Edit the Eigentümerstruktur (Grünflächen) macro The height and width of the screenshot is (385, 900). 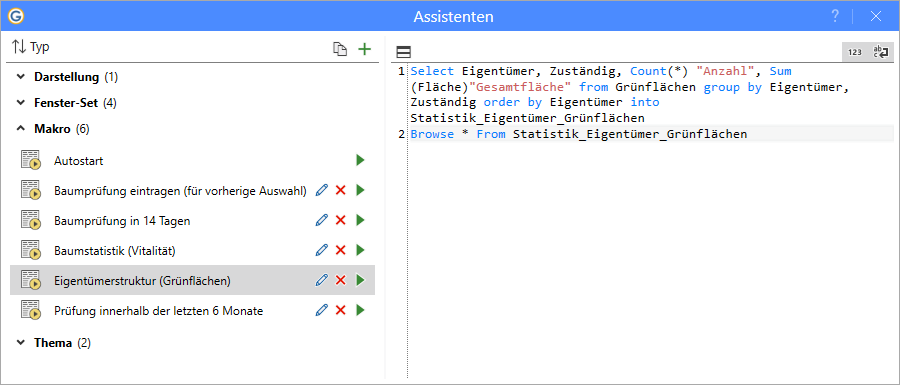322,280
